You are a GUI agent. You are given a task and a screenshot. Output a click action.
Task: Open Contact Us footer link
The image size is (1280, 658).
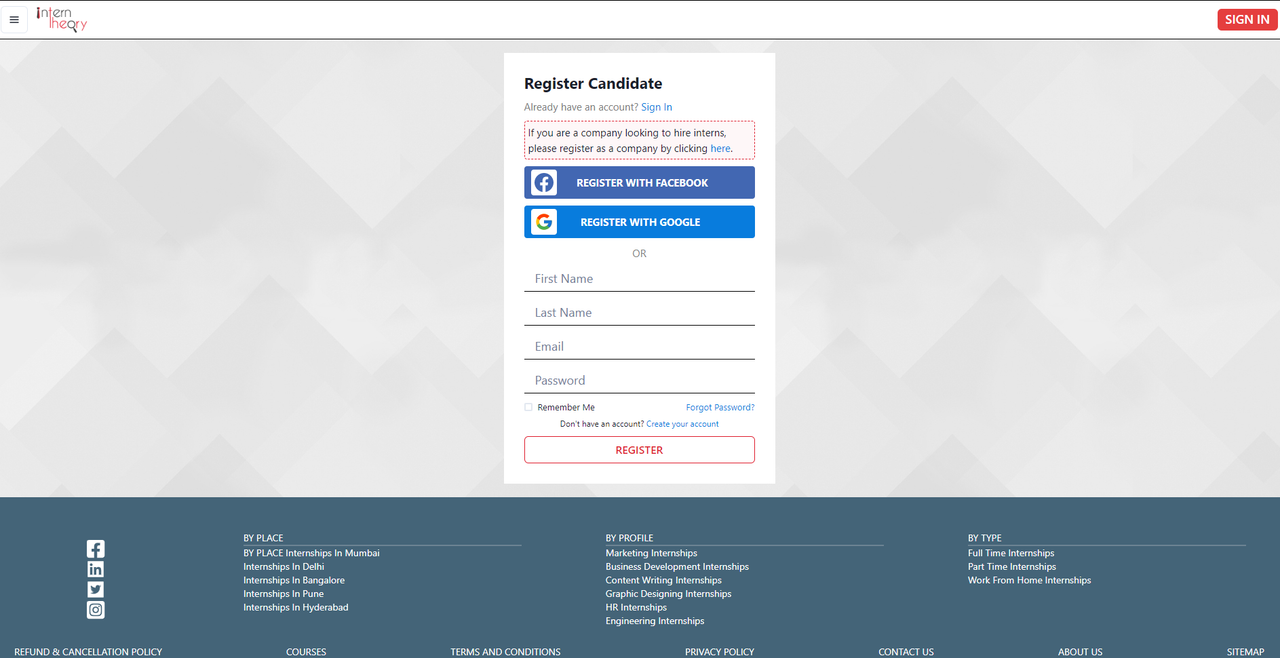(x=906, y=652)
